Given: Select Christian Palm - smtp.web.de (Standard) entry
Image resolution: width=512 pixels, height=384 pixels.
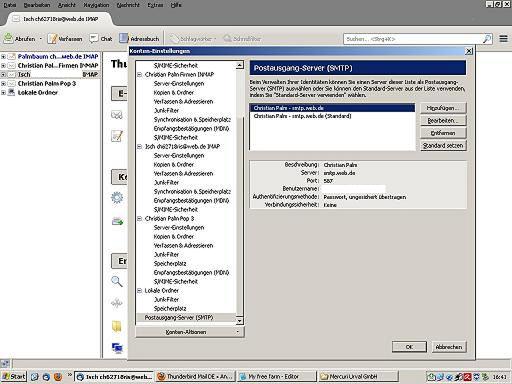Looking at the screenshot, I should [332, 116].
